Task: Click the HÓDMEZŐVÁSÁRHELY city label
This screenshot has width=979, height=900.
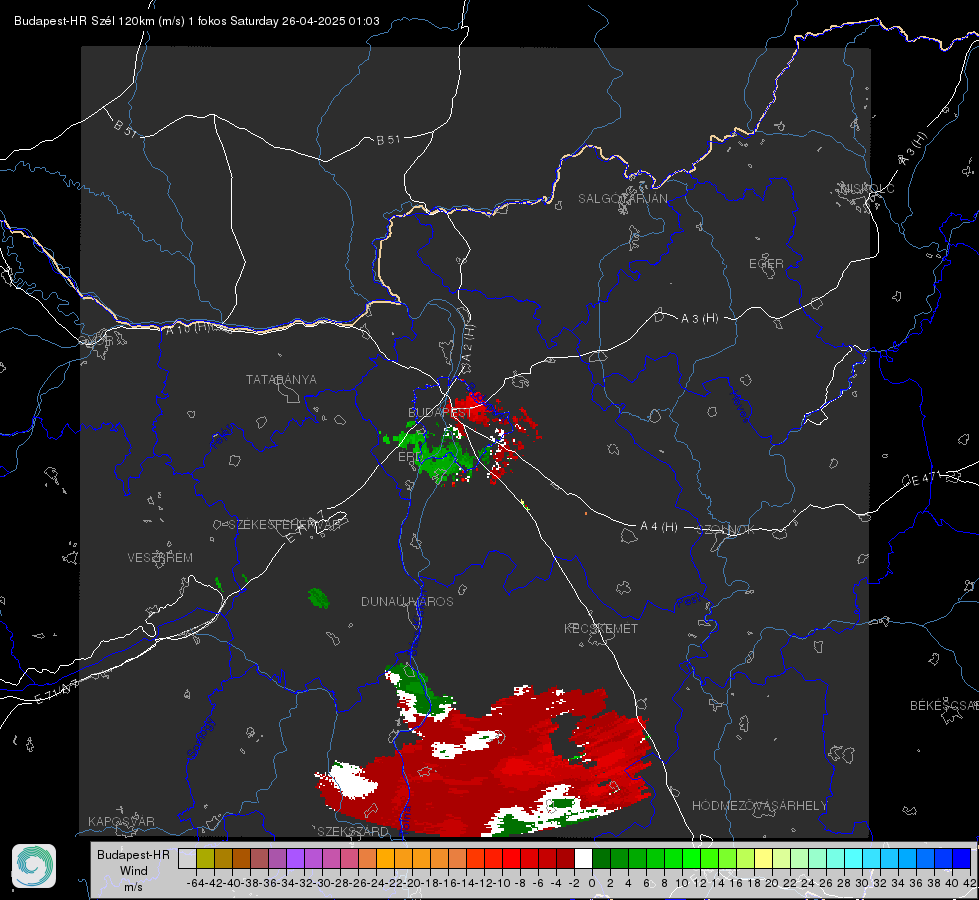Action: [x=759, y=806]
